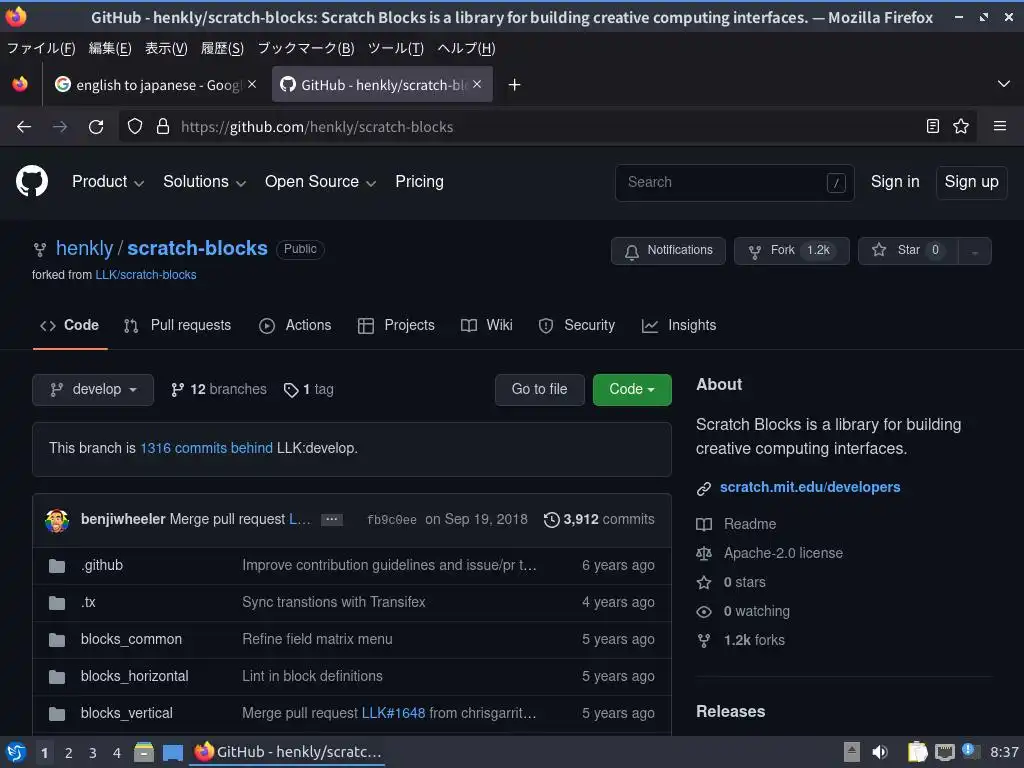Reload the page with the refresh icon
This screenshot has height=768, width=1024.
coord(96,127)
